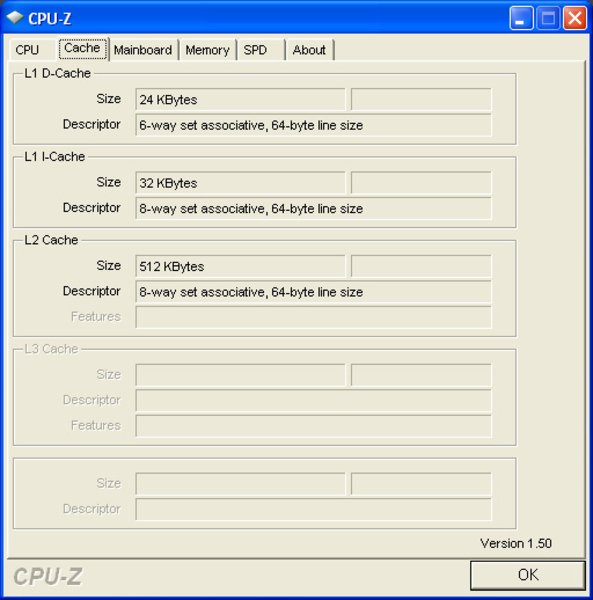Screen dimensions: 593x600
Task: Click the L1 D-Cache 6-way descriptor field
Action: click(x=313, y=125)
